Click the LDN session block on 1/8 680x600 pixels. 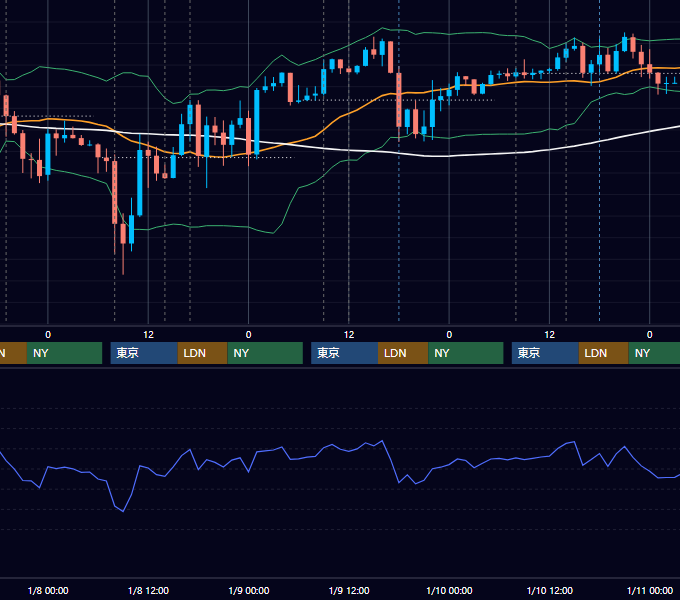(203, 353)
